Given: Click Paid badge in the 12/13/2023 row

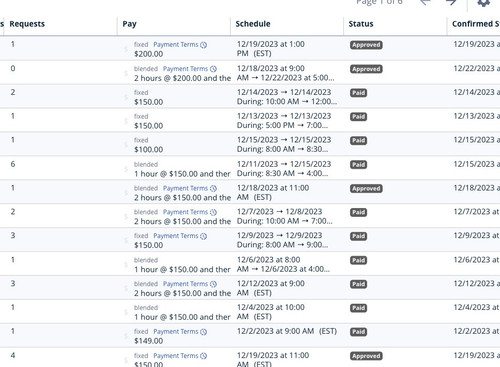Looking at the screenshot, I should click(358, 117).
